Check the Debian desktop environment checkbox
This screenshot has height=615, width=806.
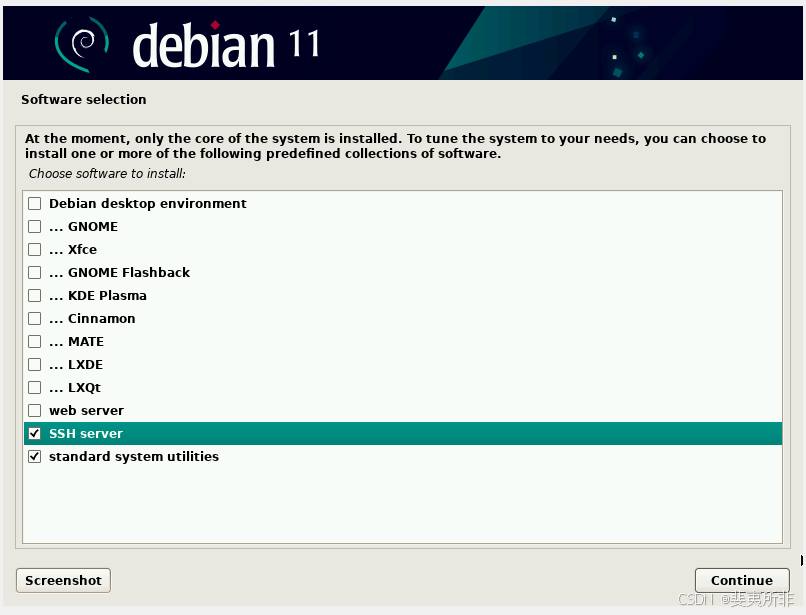coord(34,204)
